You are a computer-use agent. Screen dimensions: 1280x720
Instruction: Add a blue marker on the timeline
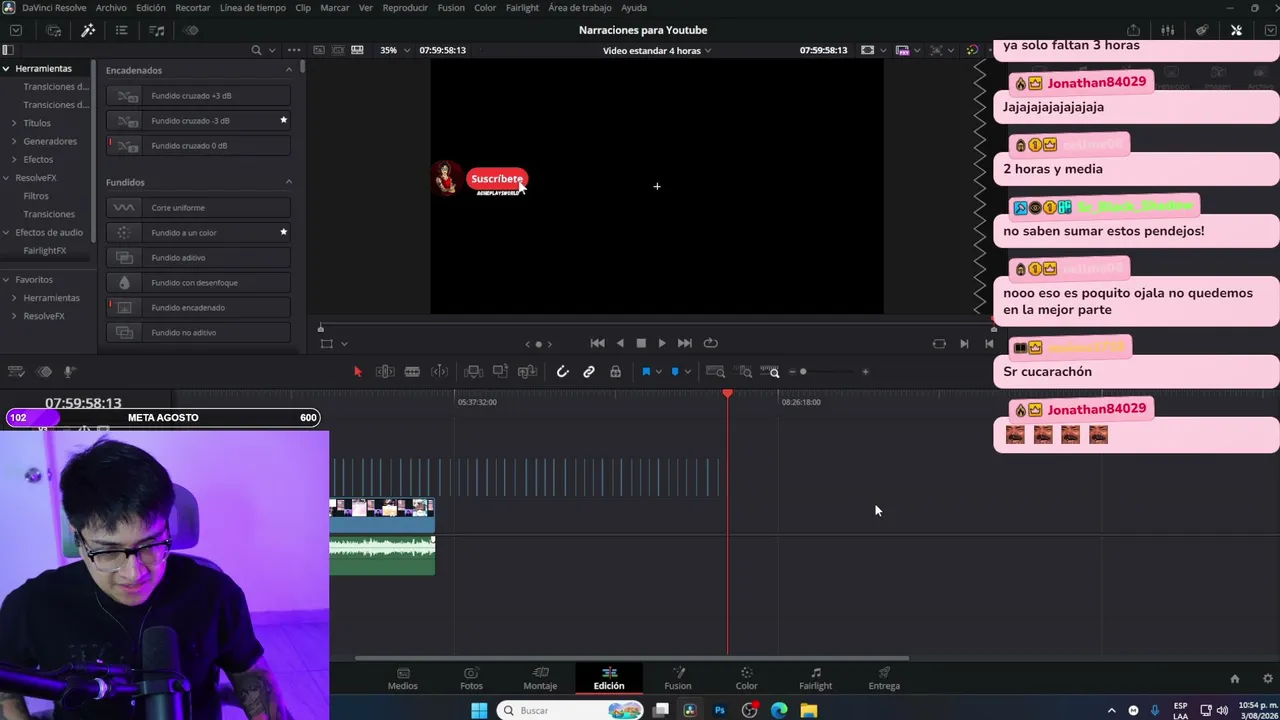coord(675,372)
